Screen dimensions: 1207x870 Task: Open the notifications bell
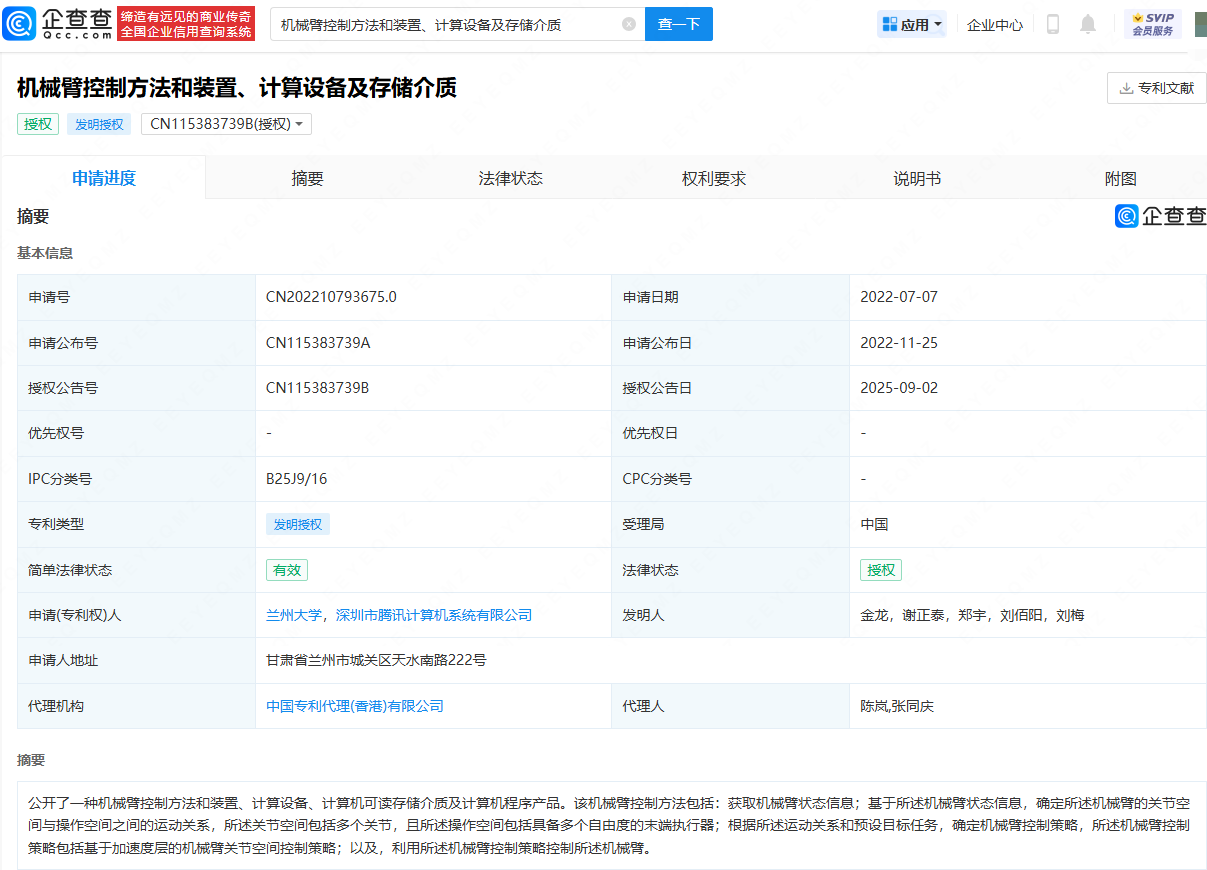pyautogui.click(x=1088, y=24)
